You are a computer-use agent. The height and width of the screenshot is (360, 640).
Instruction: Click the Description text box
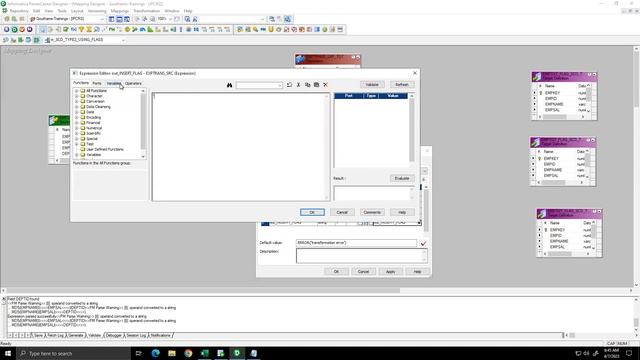pos(362,256)
